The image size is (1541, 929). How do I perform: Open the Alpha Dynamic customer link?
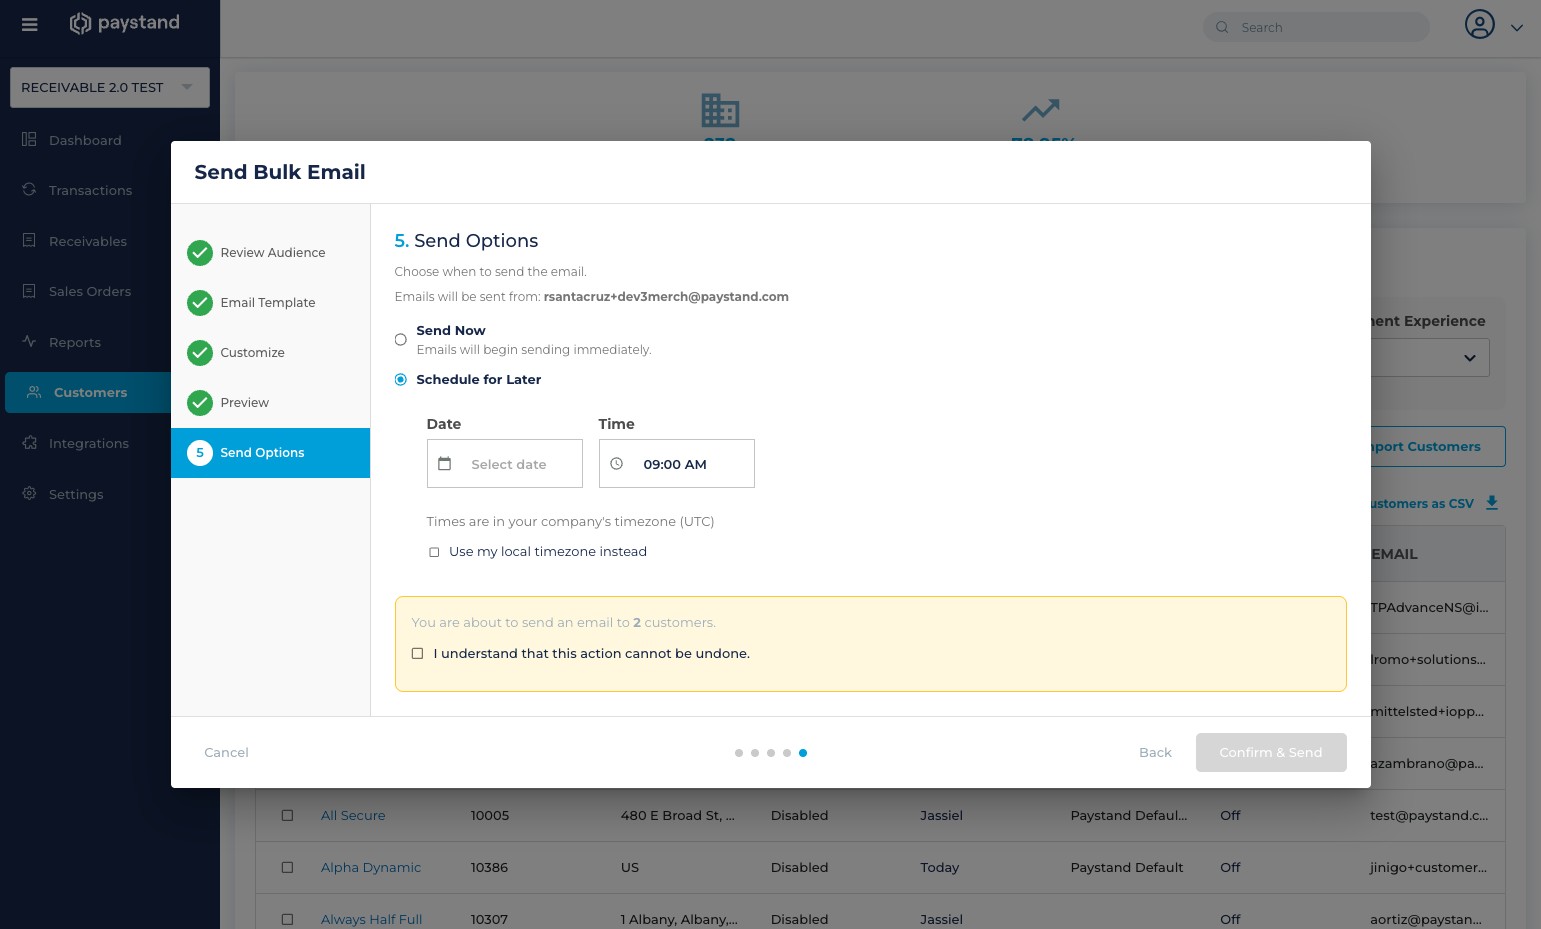(x=371, y=868)
